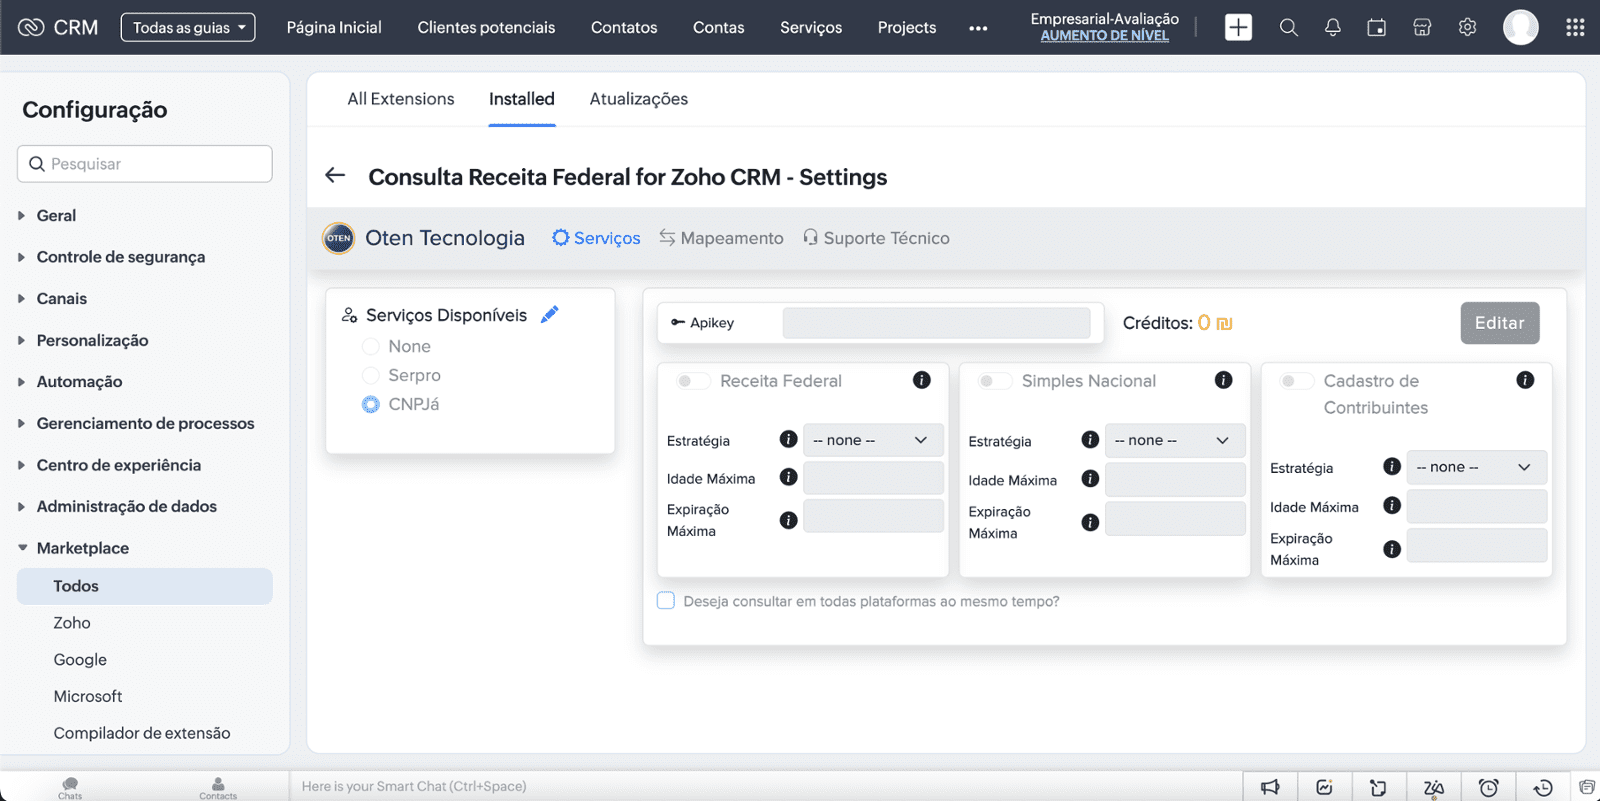Switch to the All Extensions tab
The height and width of the screenshot is (801, 1600).
tap(400, 99)
